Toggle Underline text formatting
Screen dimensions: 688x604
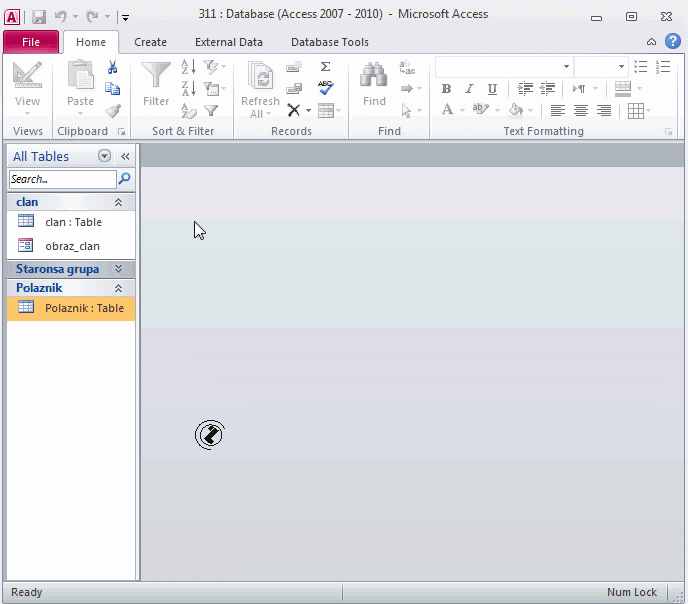pos(490,89)
